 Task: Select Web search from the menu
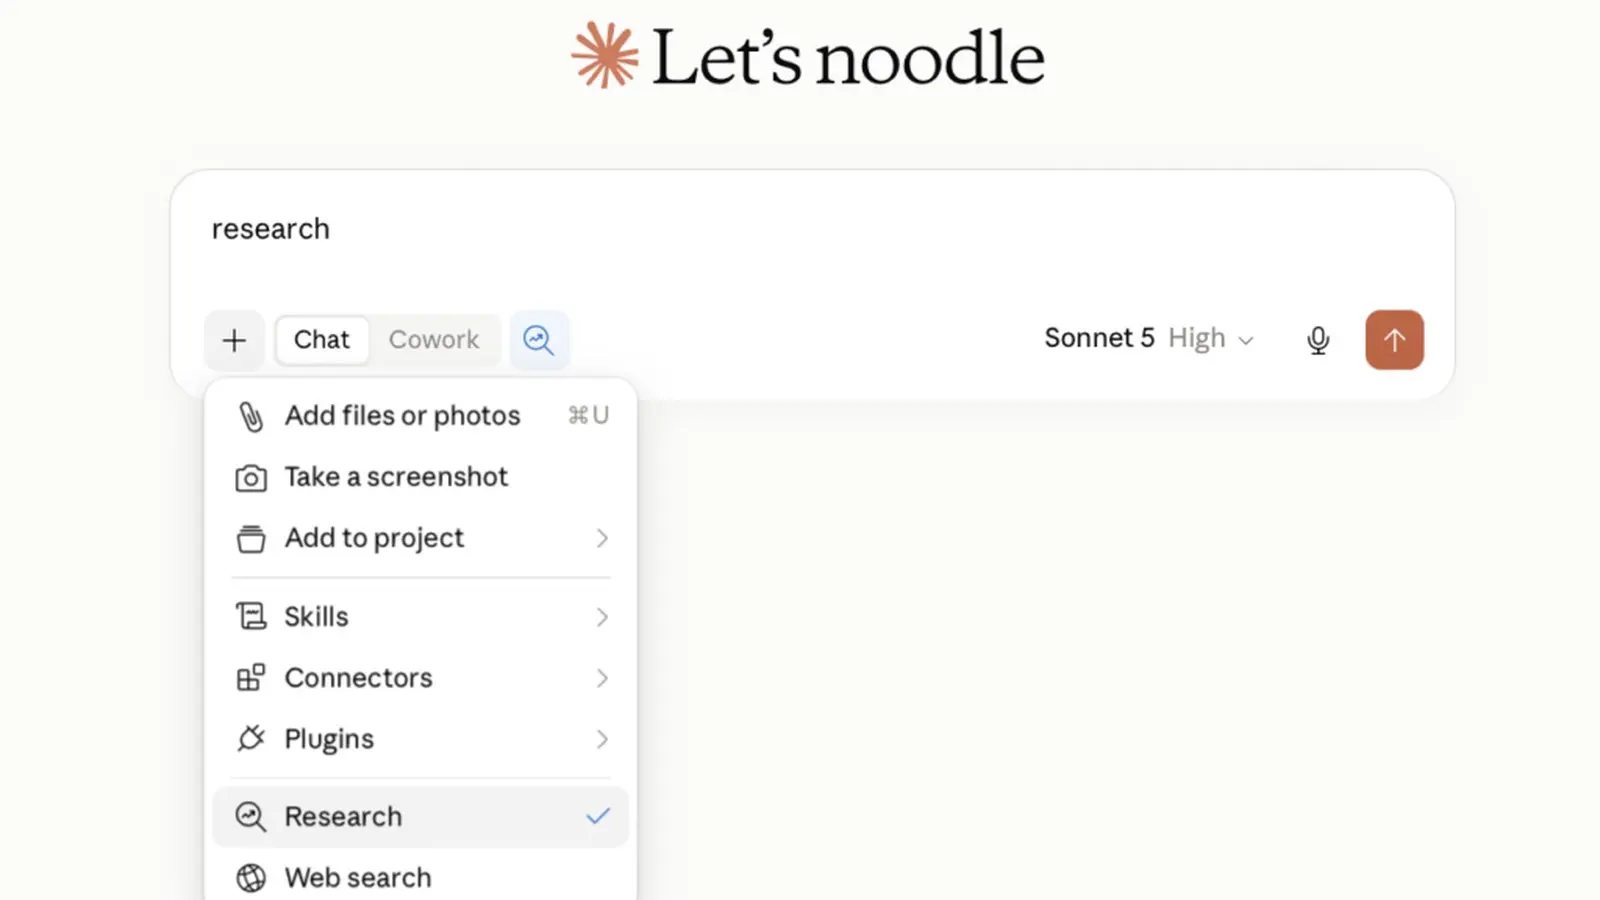tap(421, 878)
